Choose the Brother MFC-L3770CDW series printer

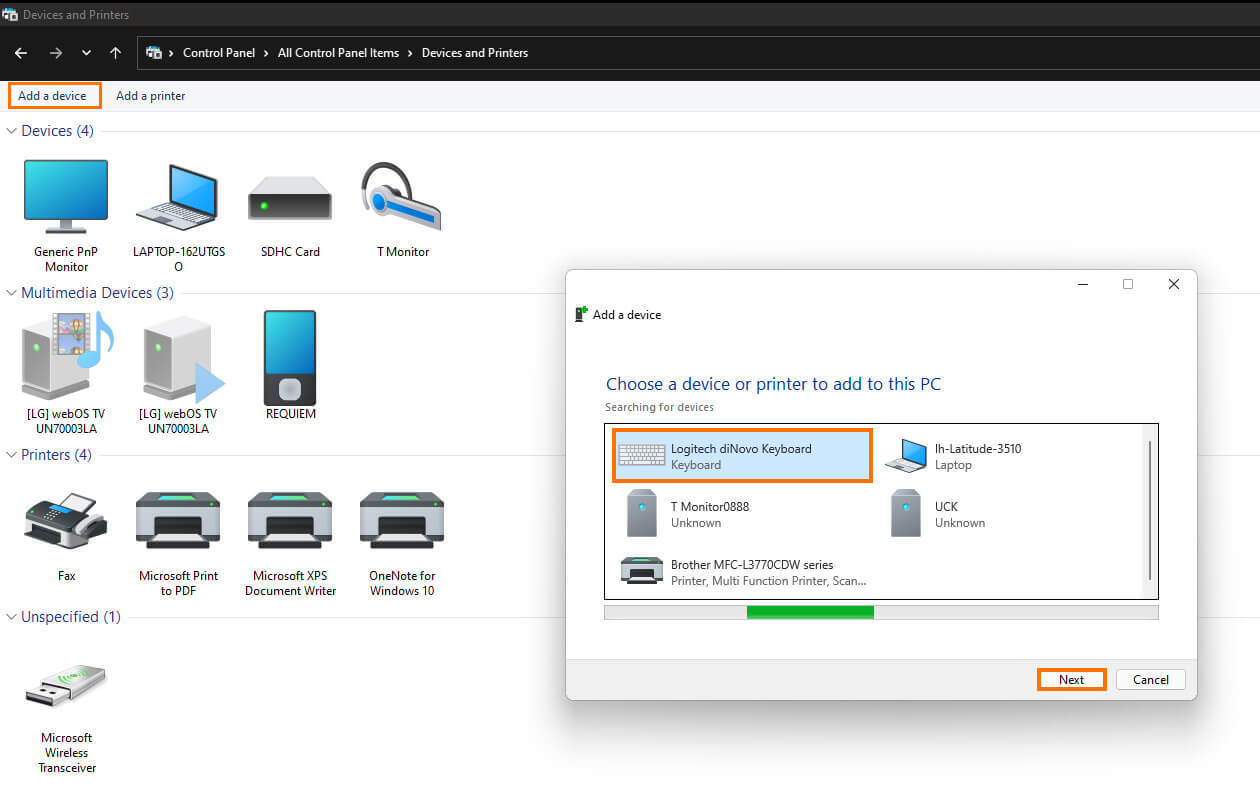click(x=742, y=572)
